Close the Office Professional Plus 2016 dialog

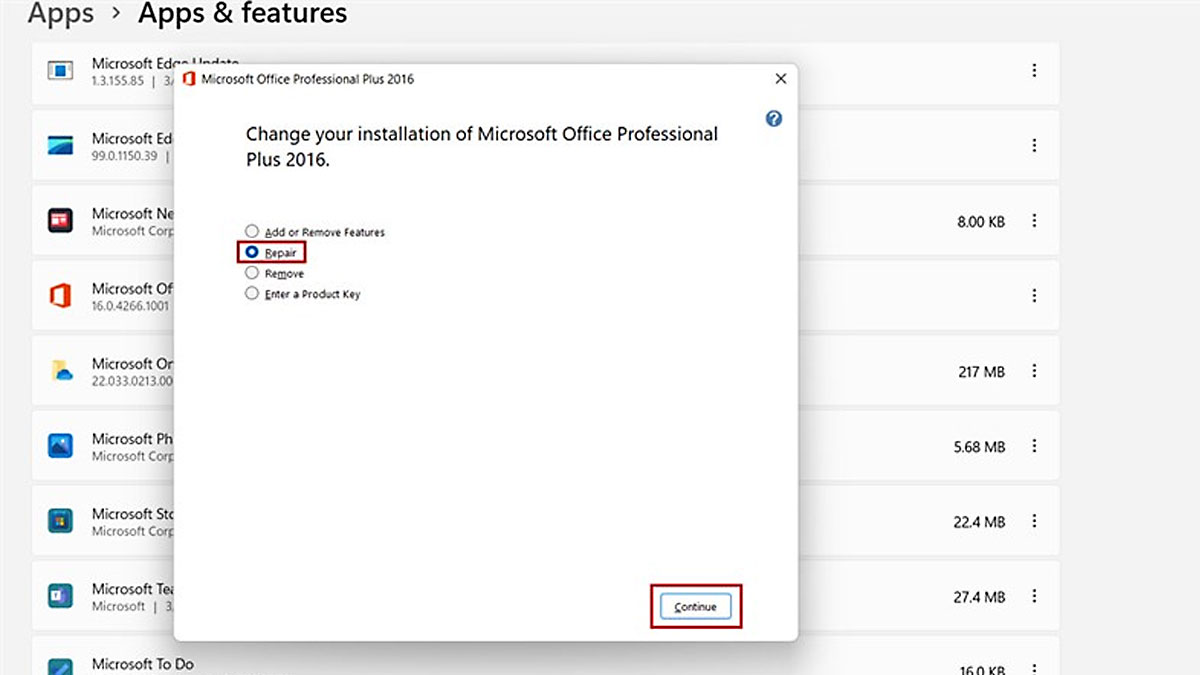tap(780, 79)
